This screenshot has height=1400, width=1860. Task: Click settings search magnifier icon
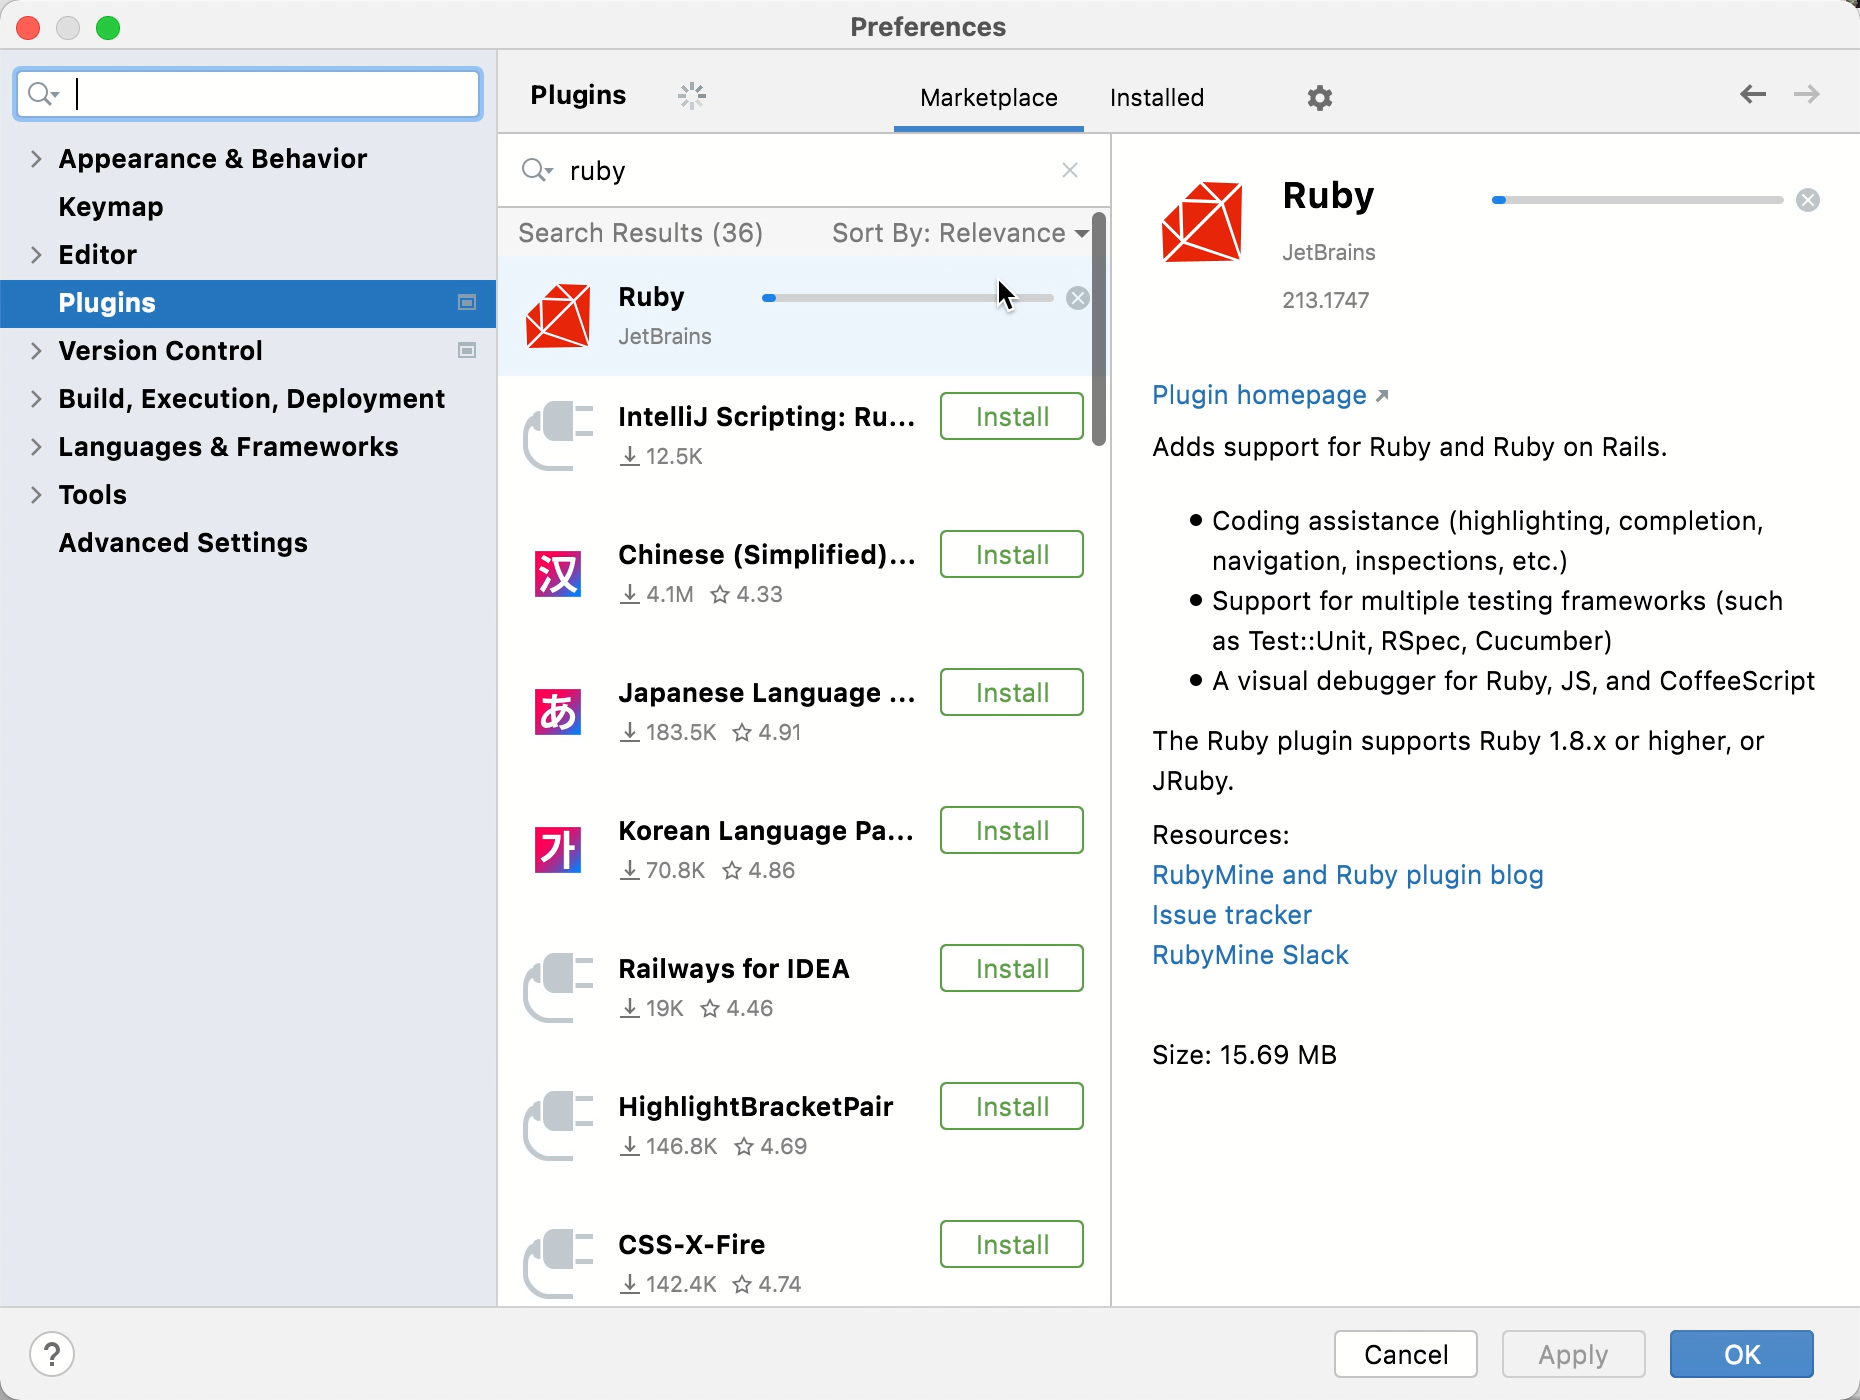43,94
